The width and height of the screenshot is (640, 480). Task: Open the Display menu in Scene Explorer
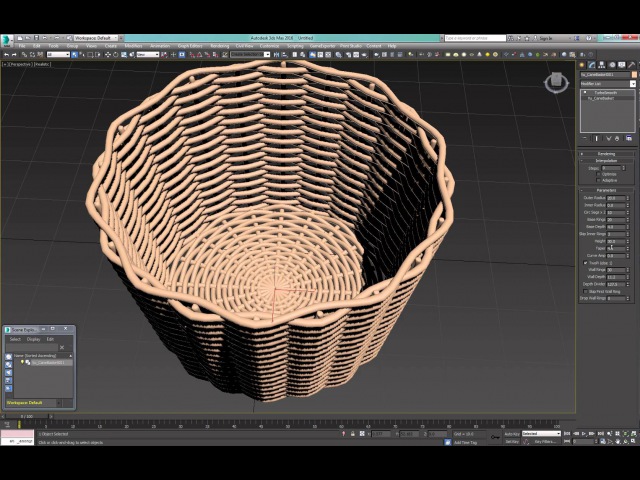pyautogui.click(x=33, y=339)
